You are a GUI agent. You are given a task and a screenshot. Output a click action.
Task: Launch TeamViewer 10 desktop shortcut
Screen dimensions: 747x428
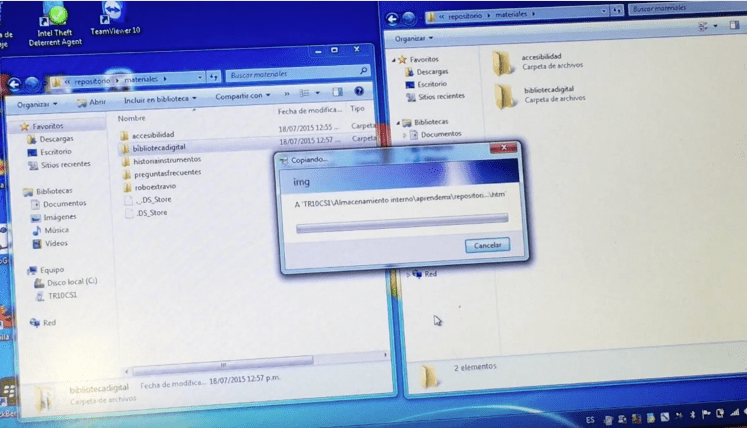115,19
